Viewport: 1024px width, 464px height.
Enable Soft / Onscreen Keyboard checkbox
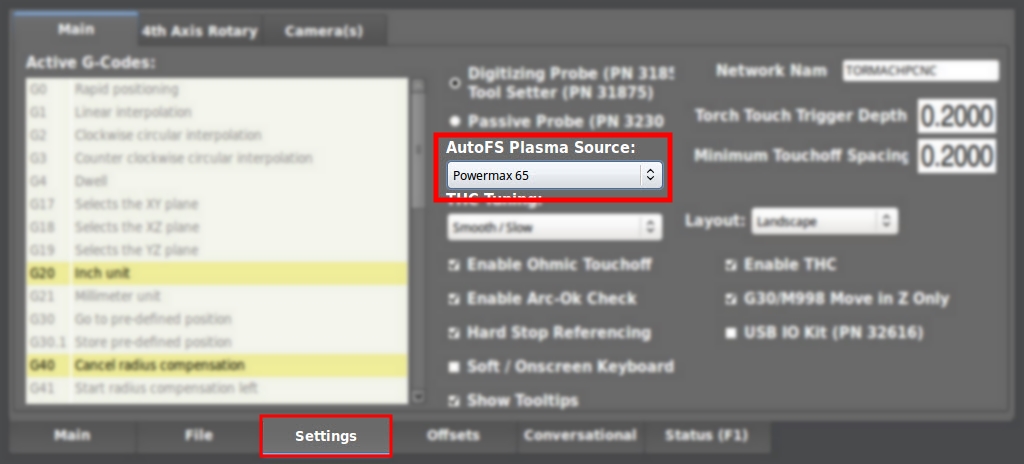point(455,367)
